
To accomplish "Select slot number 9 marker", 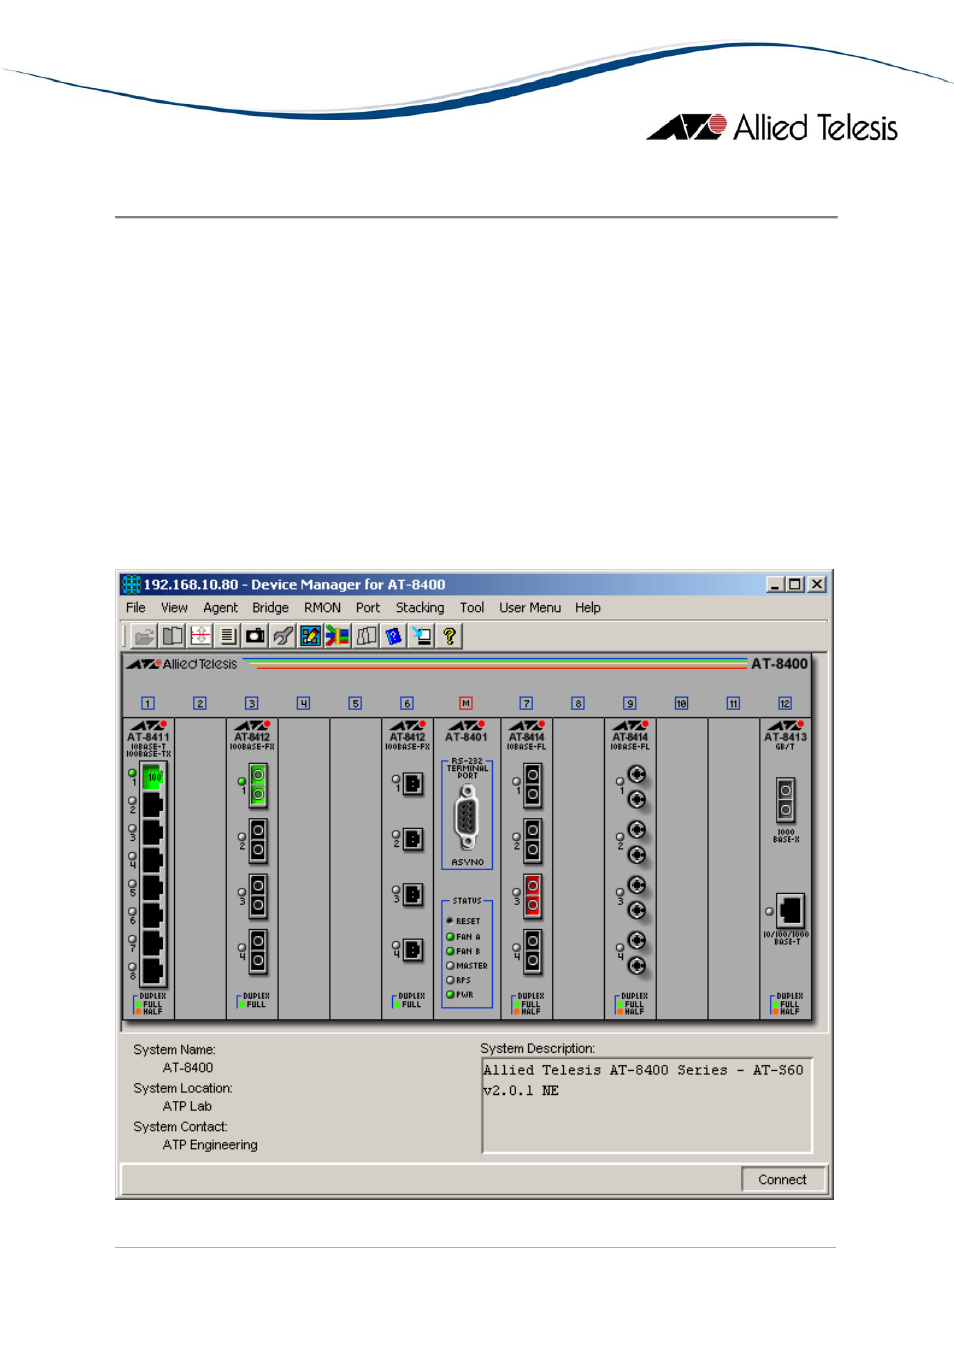I will (630, 703).
